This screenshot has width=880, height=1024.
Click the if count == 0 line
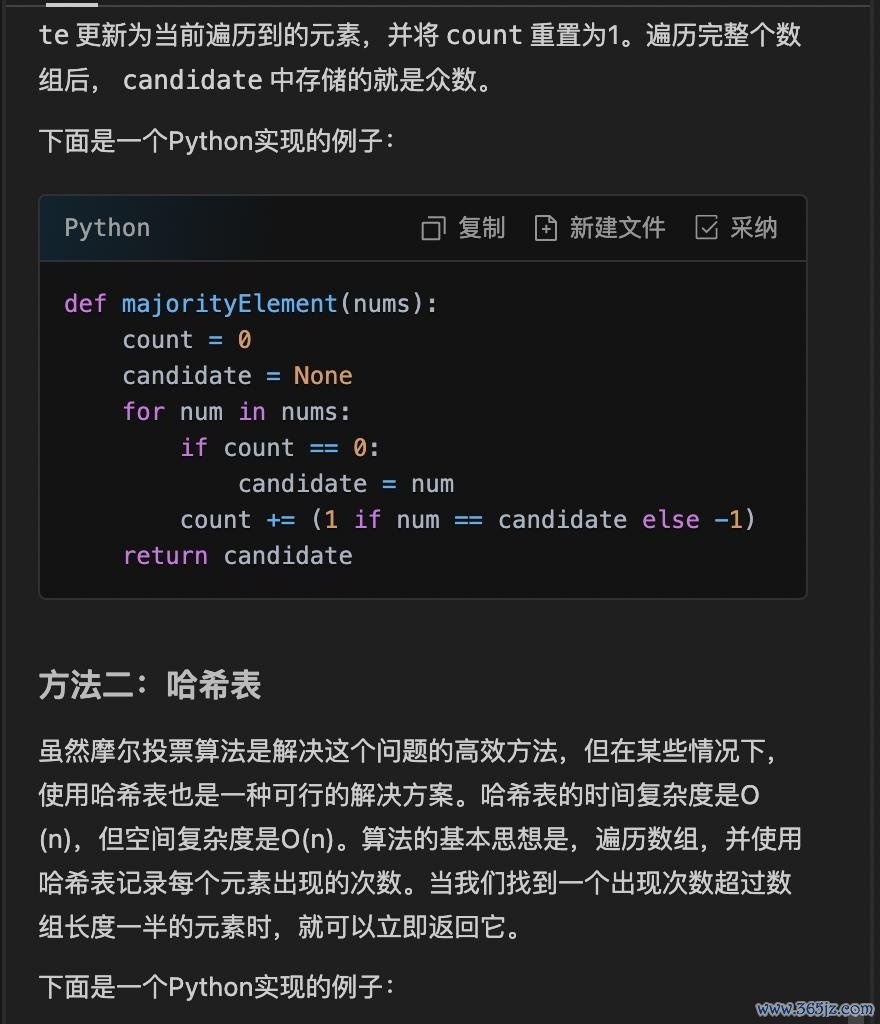tap(280, 448)
